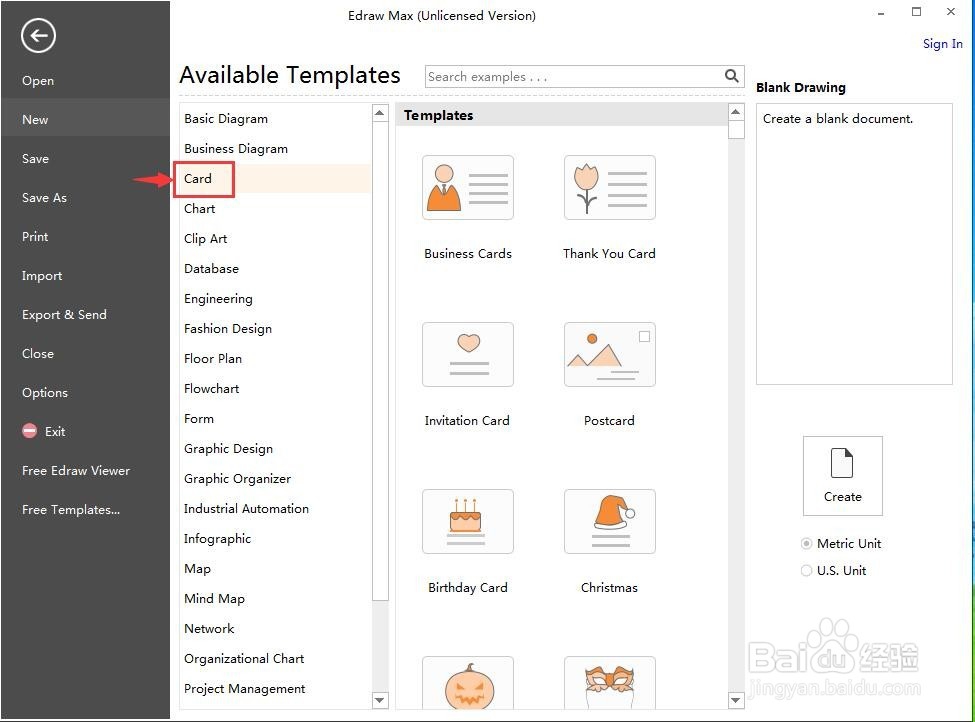The image size is (975, 722).
Task: Select the Card category
Action: (x=198, y=178)
